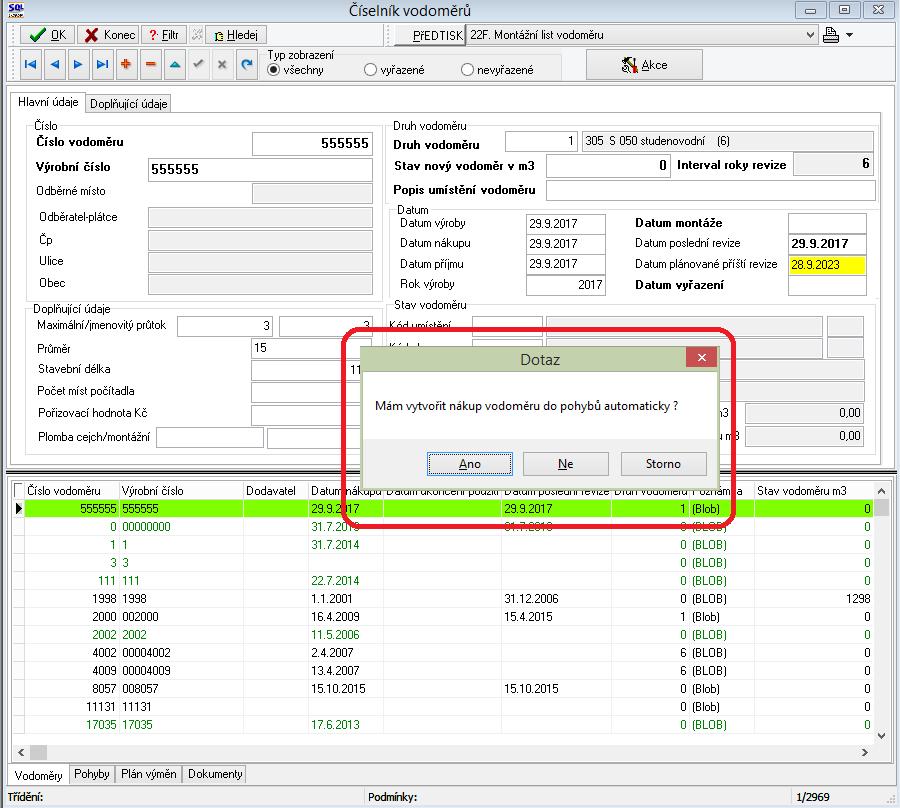Click the Datum poslední revize field
Image resolution: width=900 pixels, height=808 pixels.
tap(827, 244)
